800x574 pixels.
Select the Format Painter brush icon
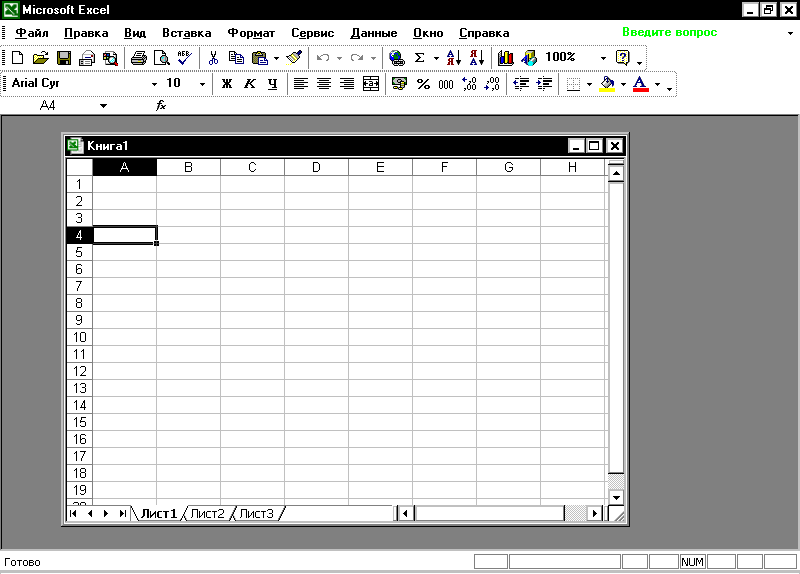click(x=294, y=58)
